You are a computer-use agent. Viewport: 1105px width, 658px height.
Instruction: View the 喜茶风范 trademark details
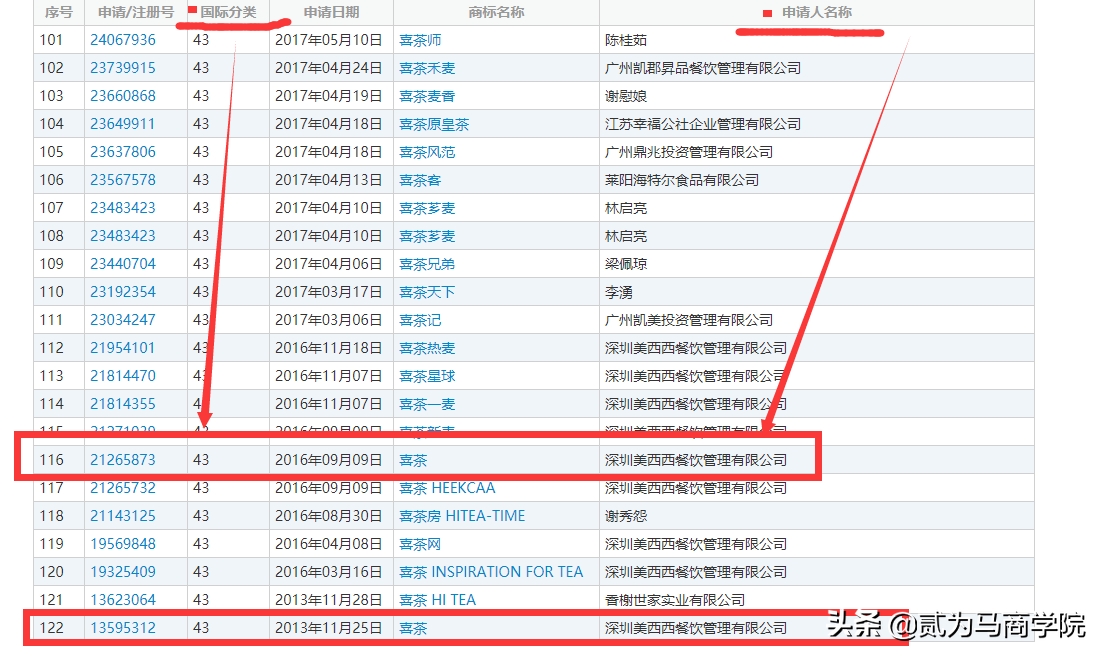[427, 152]
